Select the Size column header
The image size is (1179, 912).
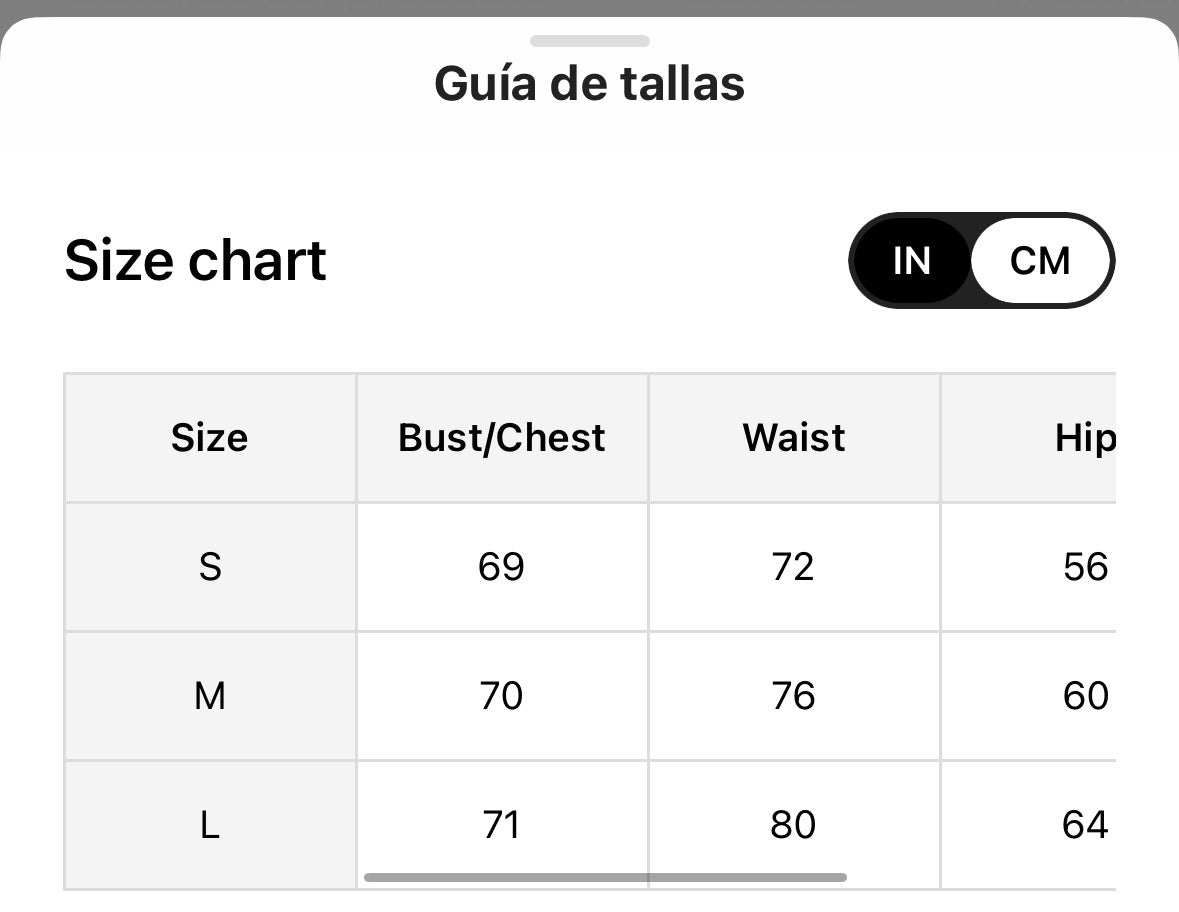coord(210,438)
